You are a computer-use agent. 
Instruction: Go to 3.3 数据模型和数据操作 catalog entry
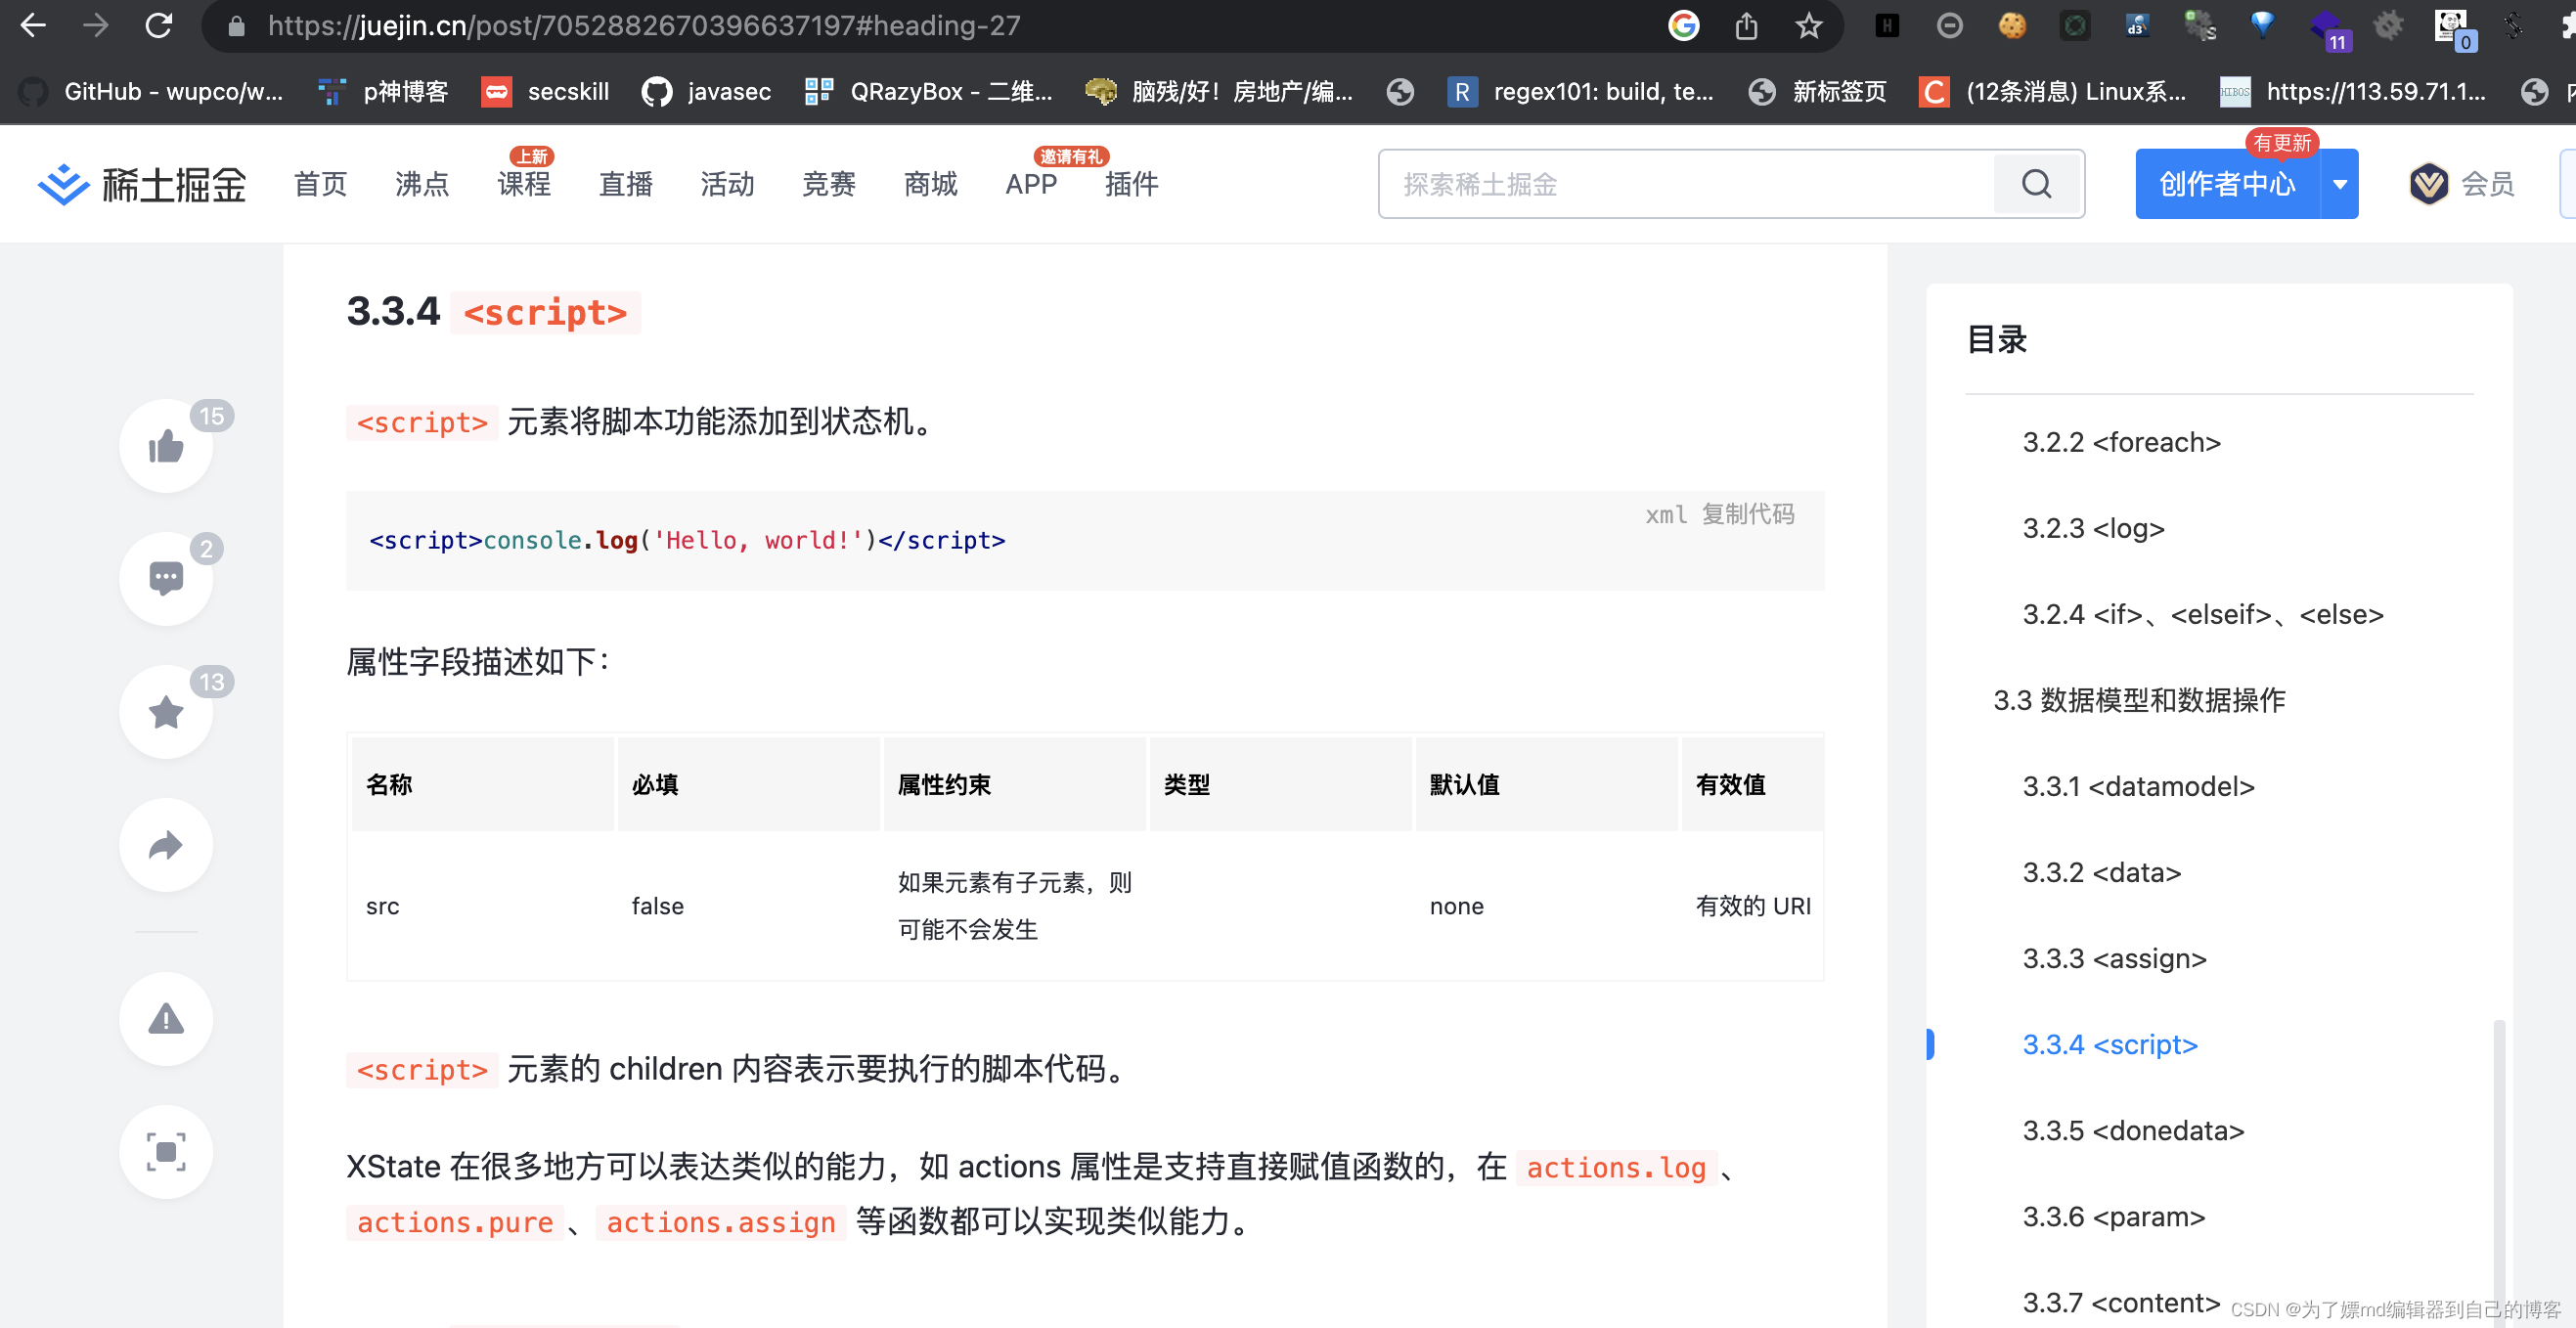2139,700
